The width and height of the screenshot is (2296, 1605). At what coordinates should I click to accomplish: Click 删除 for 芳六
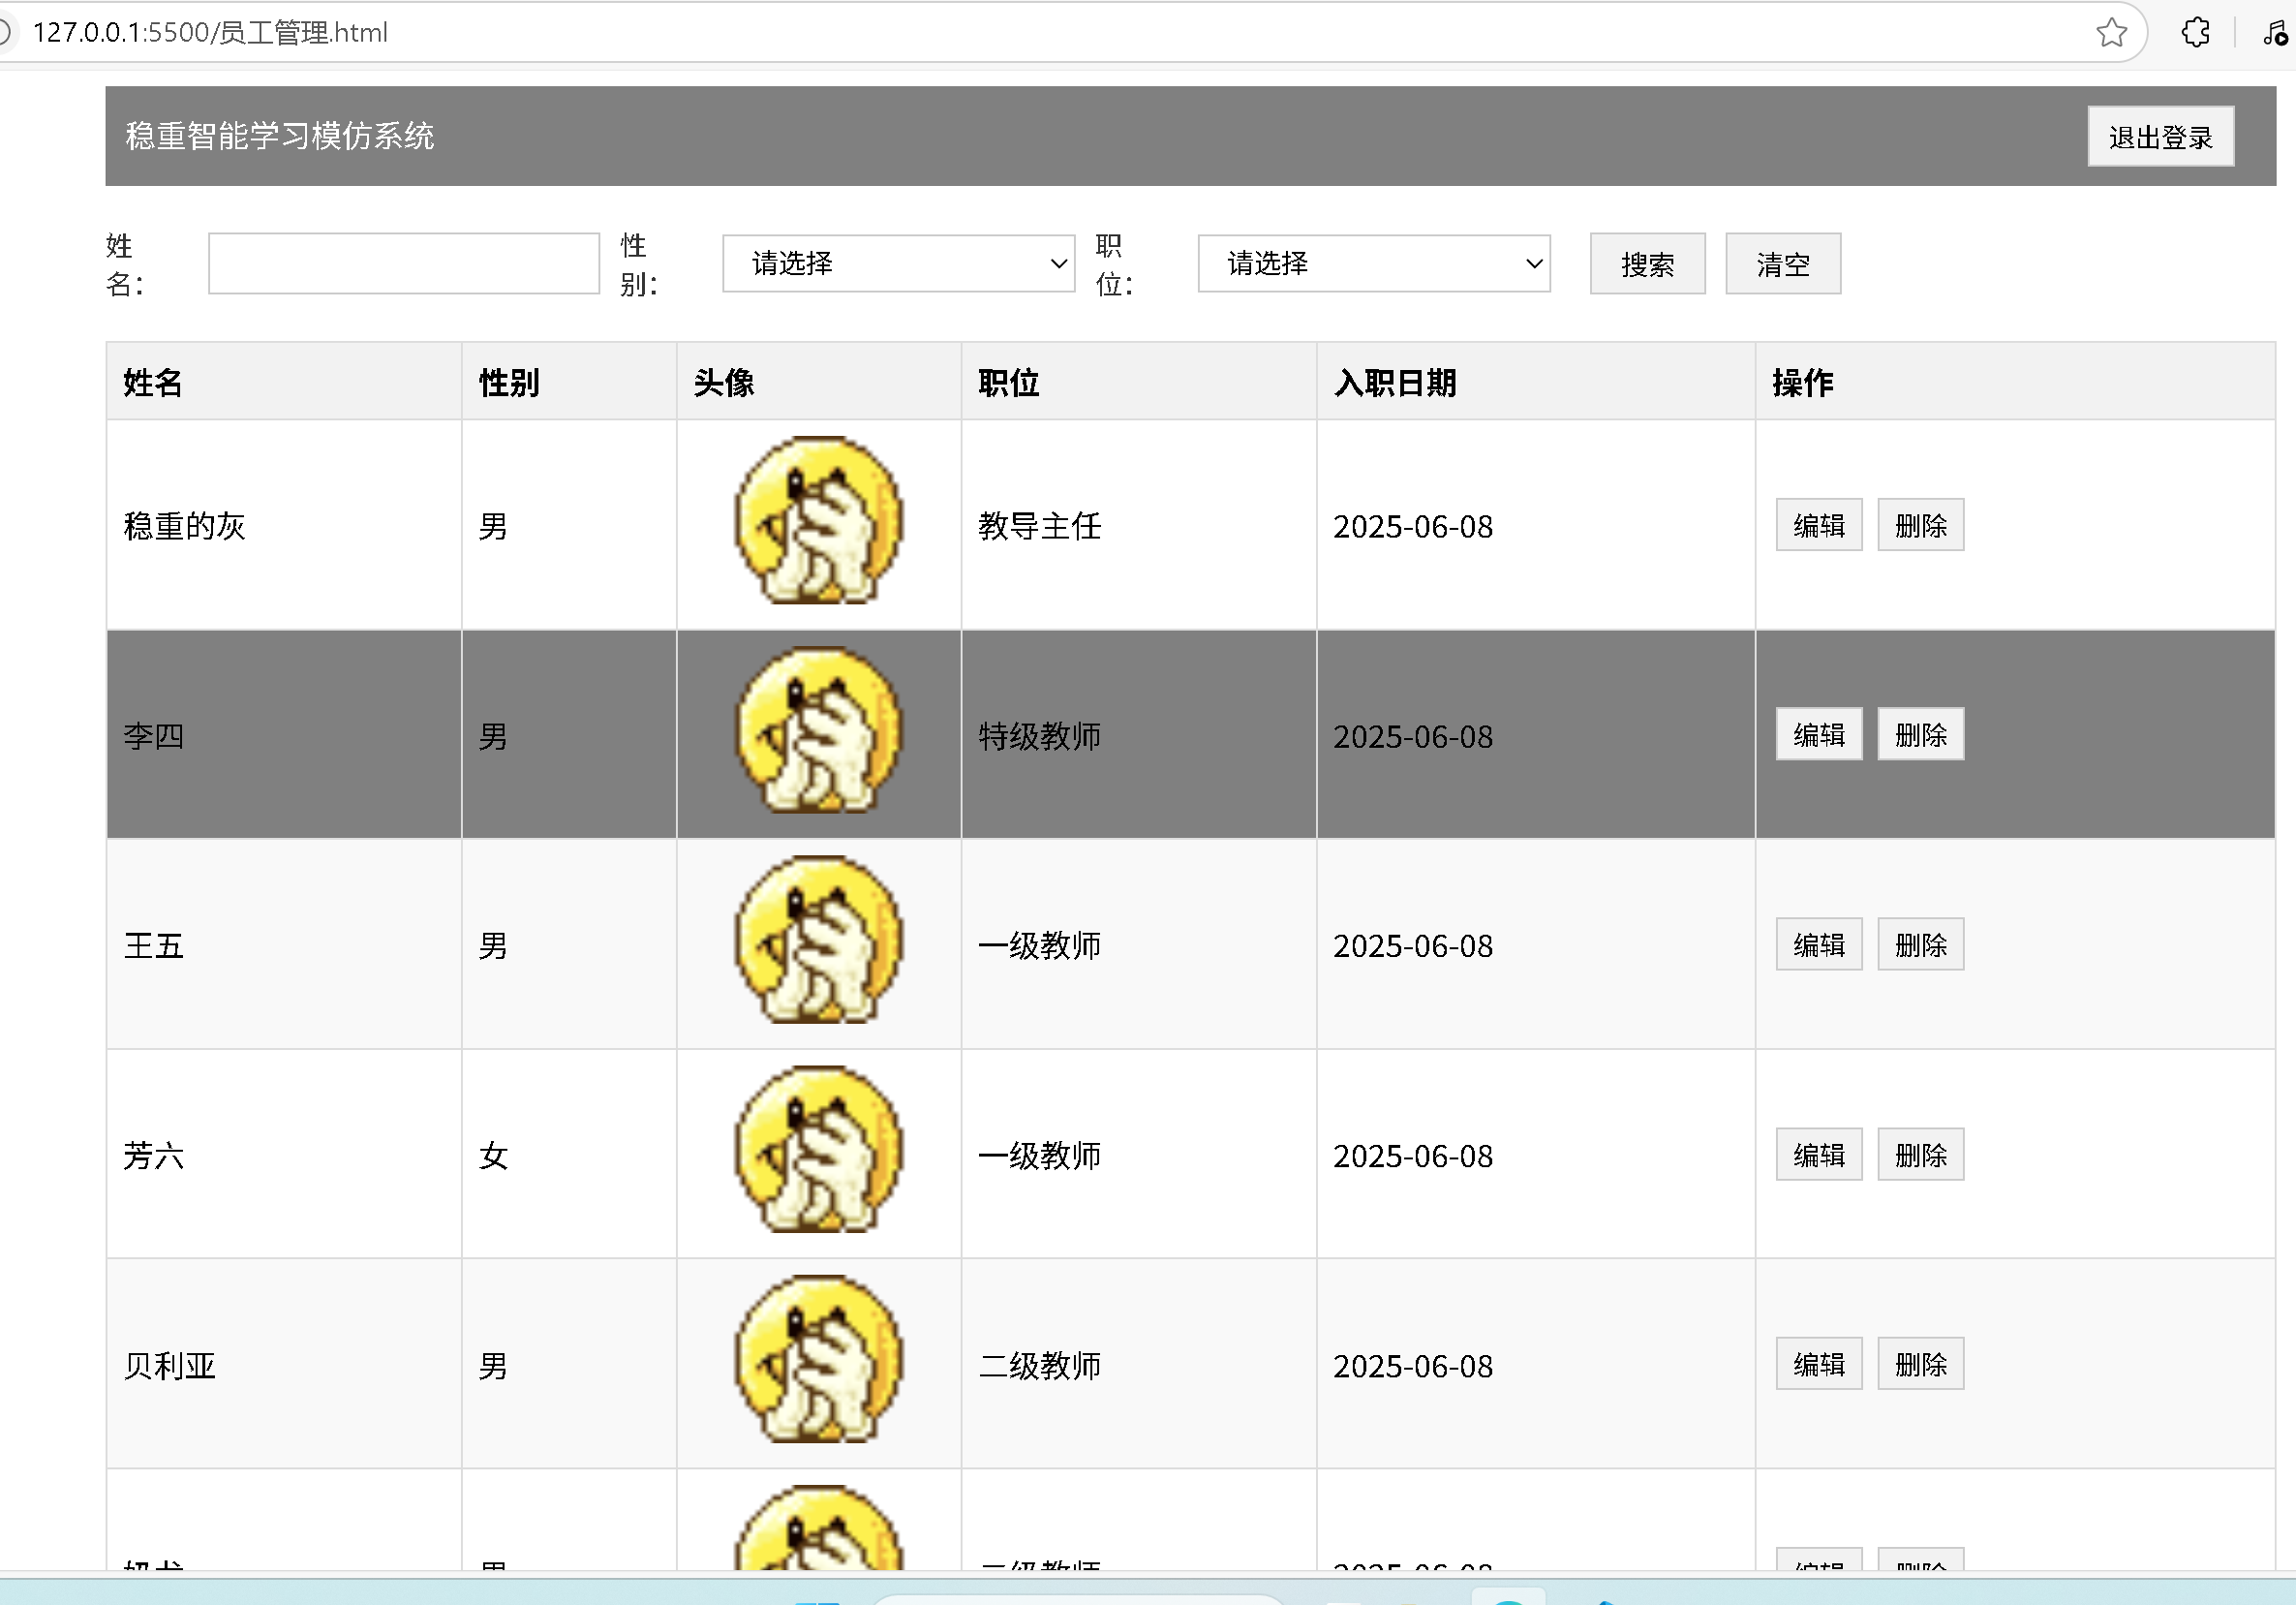coord(1920,1155)
